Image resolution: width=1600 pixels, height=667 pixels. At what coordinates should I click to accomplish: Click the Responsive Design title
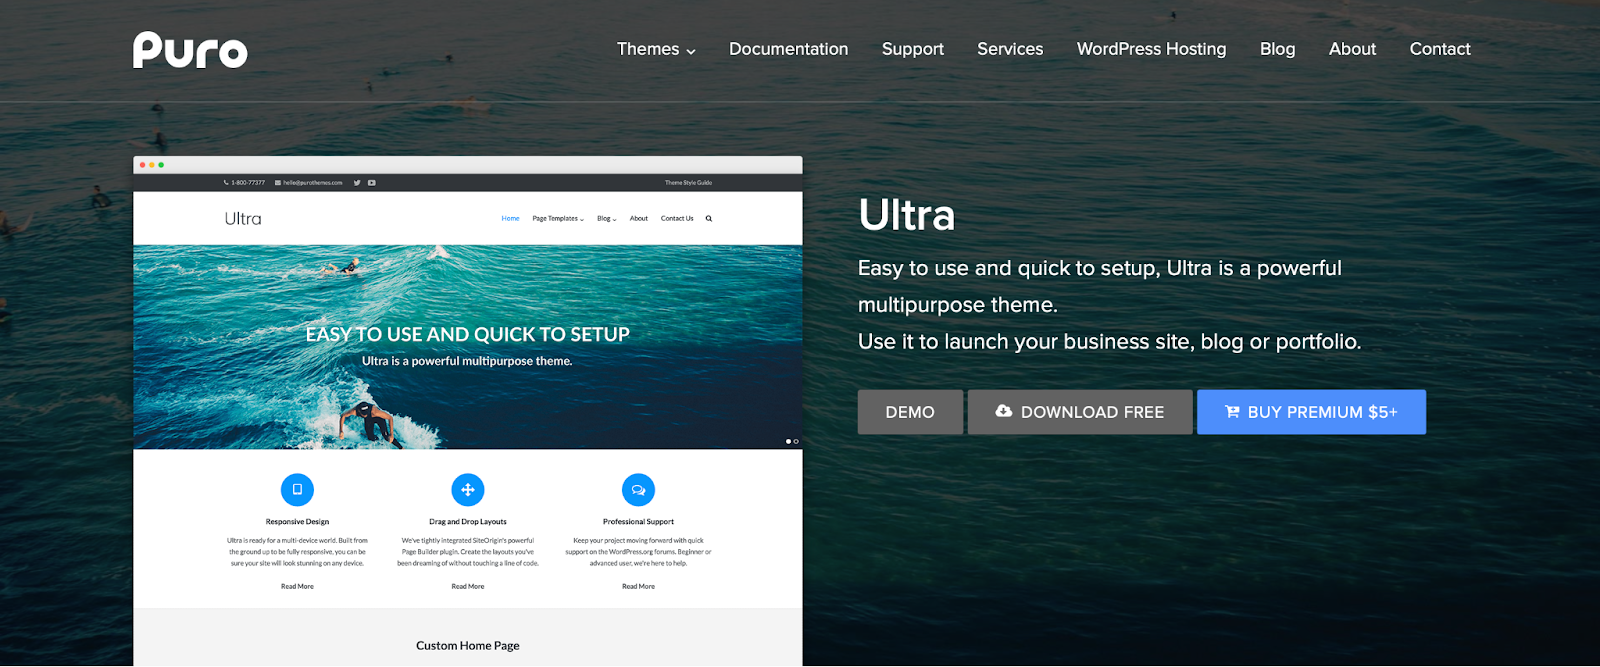click(297, 522)
